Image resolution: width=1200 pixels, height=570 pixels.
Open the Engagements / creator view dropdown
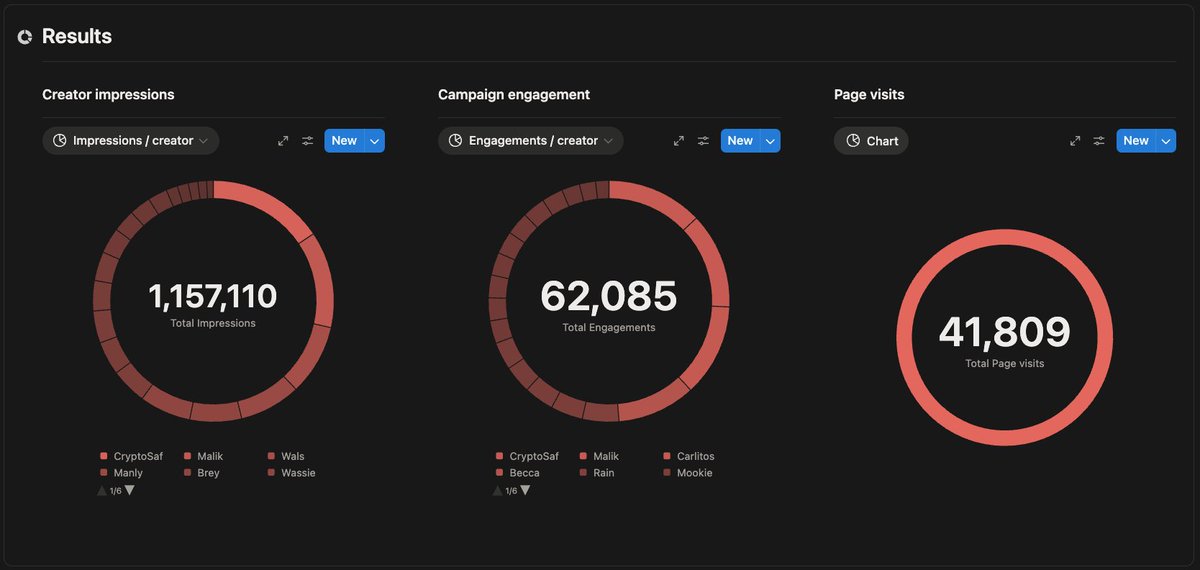click(x=531, y=141)
